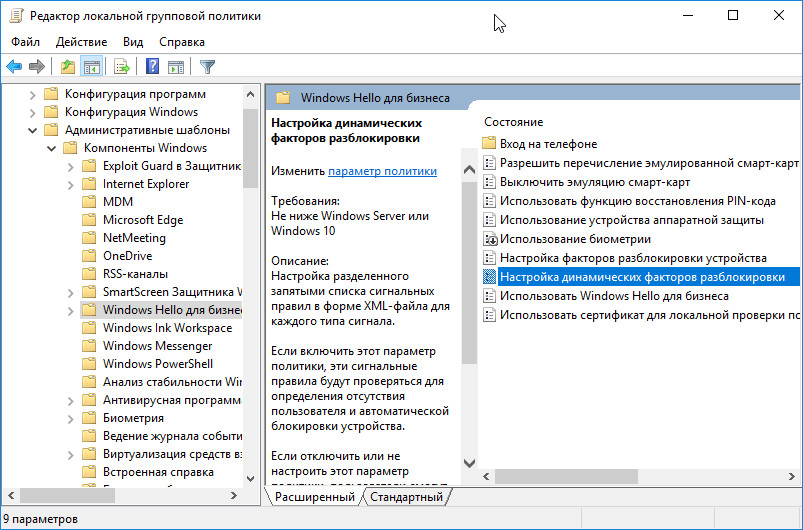Click the 'параметр политики' link
The width and height of the screenshot is (803, 530).
[382, 171]
